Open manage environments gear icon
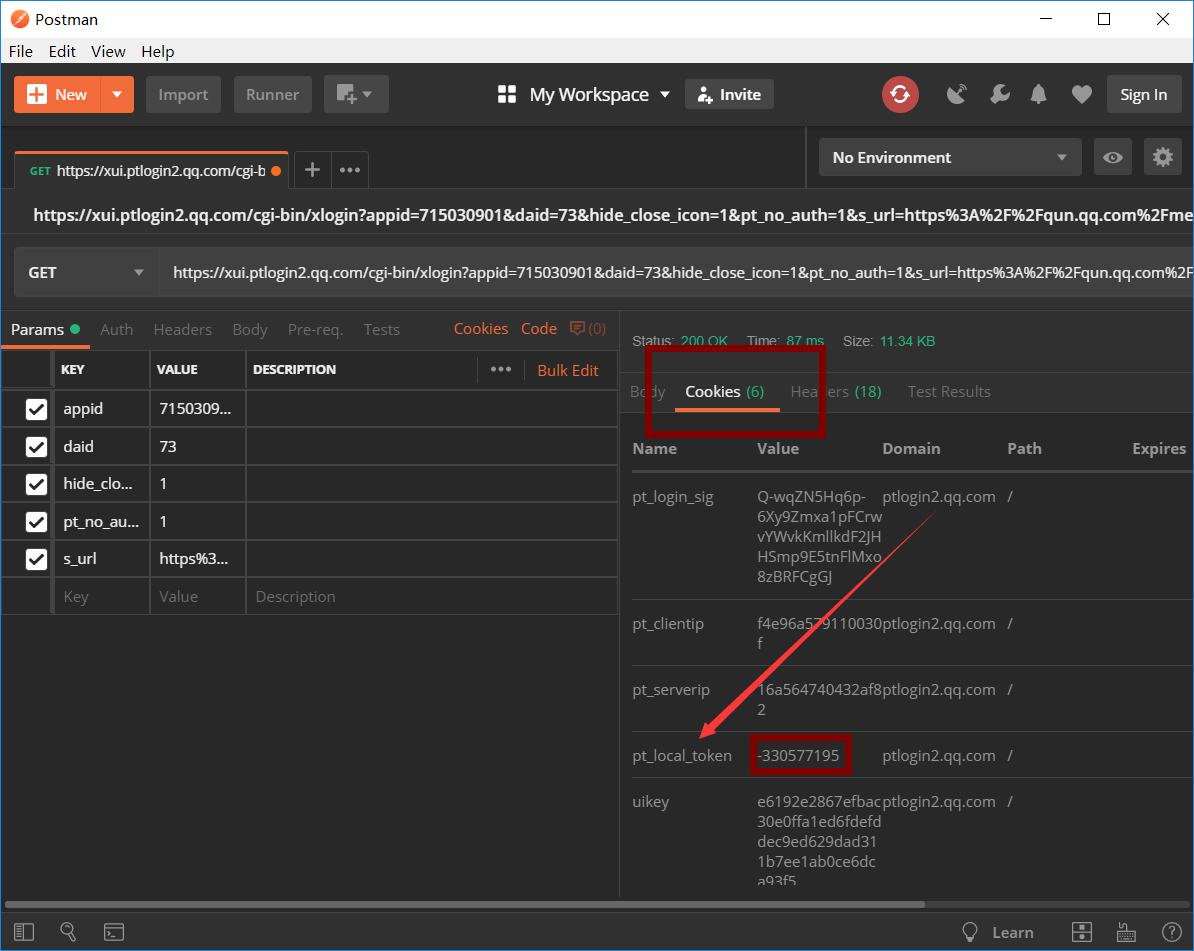Viewport: 1194px width, 951px height. 1162,158
